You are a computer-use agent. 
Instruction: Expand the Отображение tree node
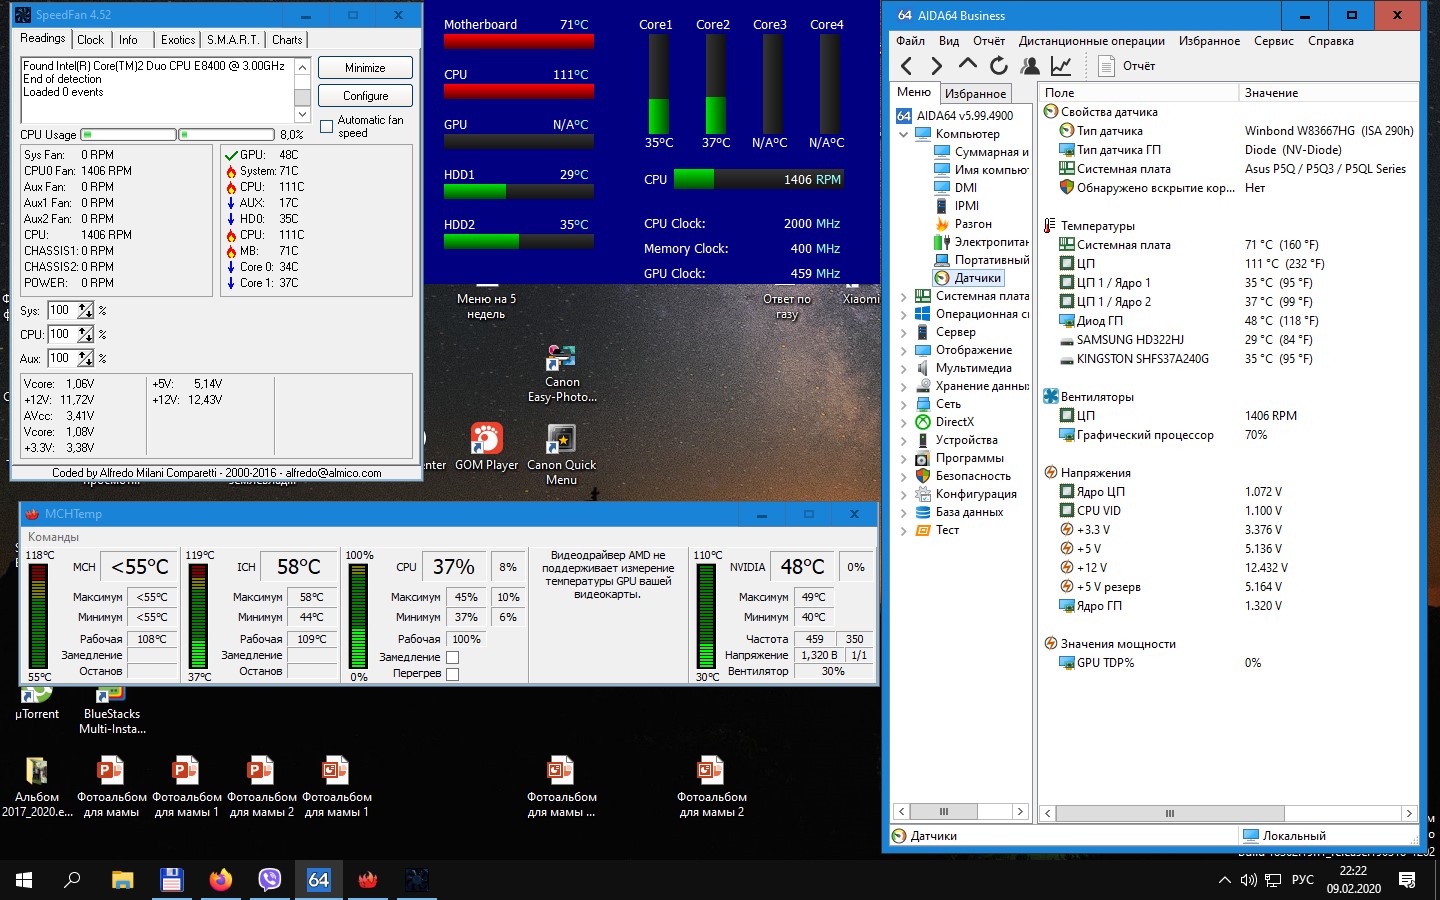[x=904, y=350]
